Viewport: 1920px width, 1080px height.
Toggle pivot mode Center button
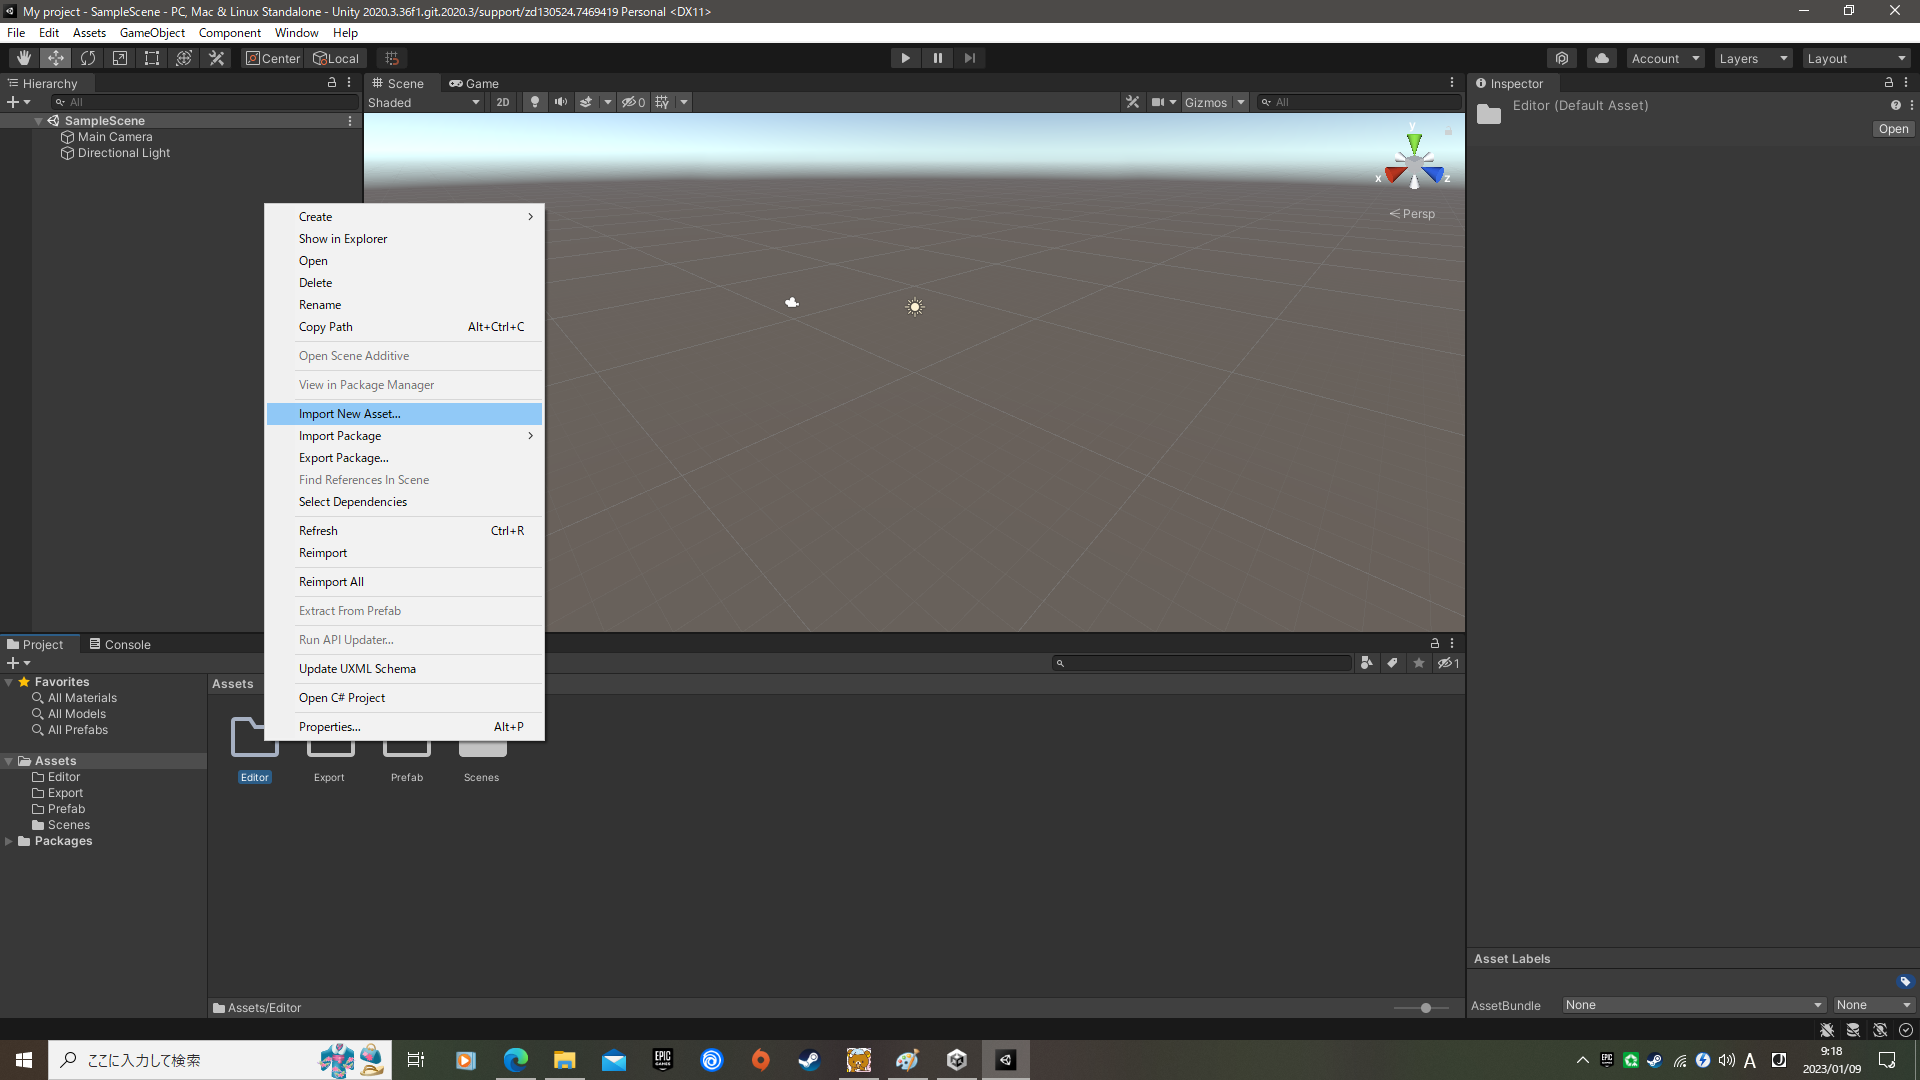tap(272, 58)
